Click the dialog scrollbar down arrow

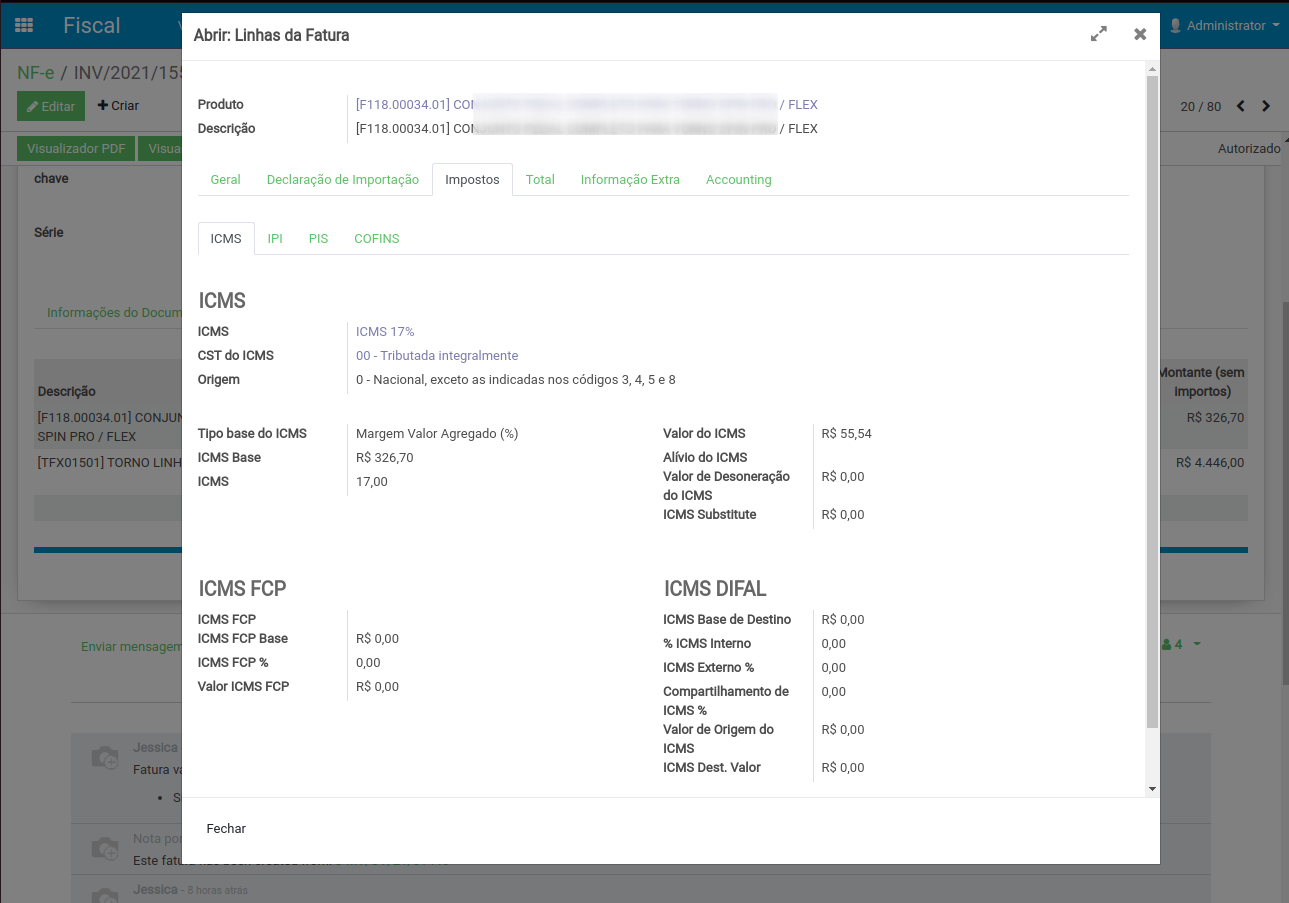[1152, 789]
